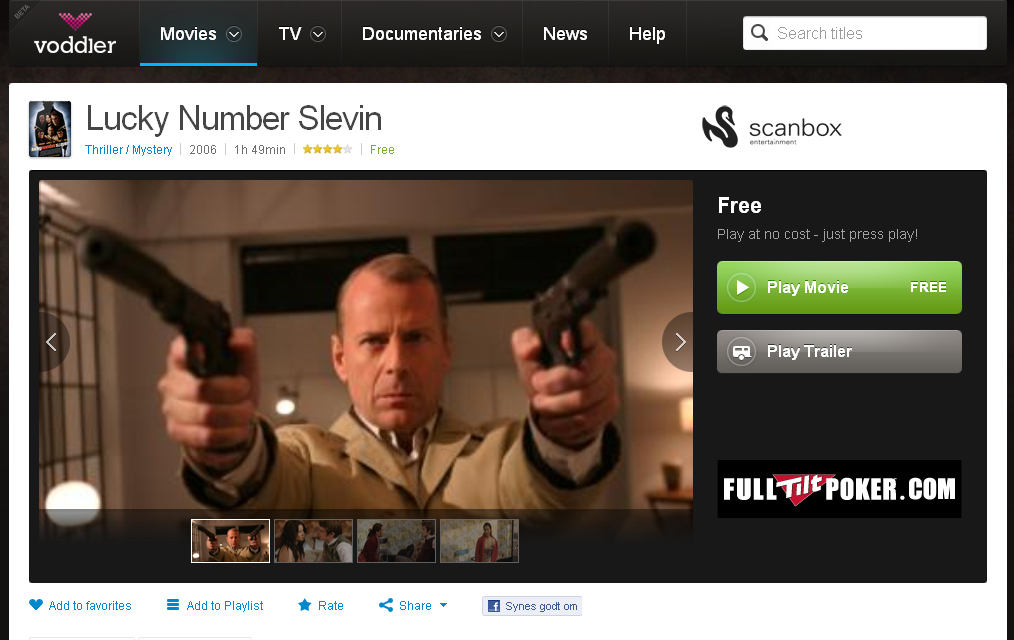This screenshot has width=1014, height=640.
Task: Expand the Documentaries dropdown arrow
Action: (x=499, y=34)
